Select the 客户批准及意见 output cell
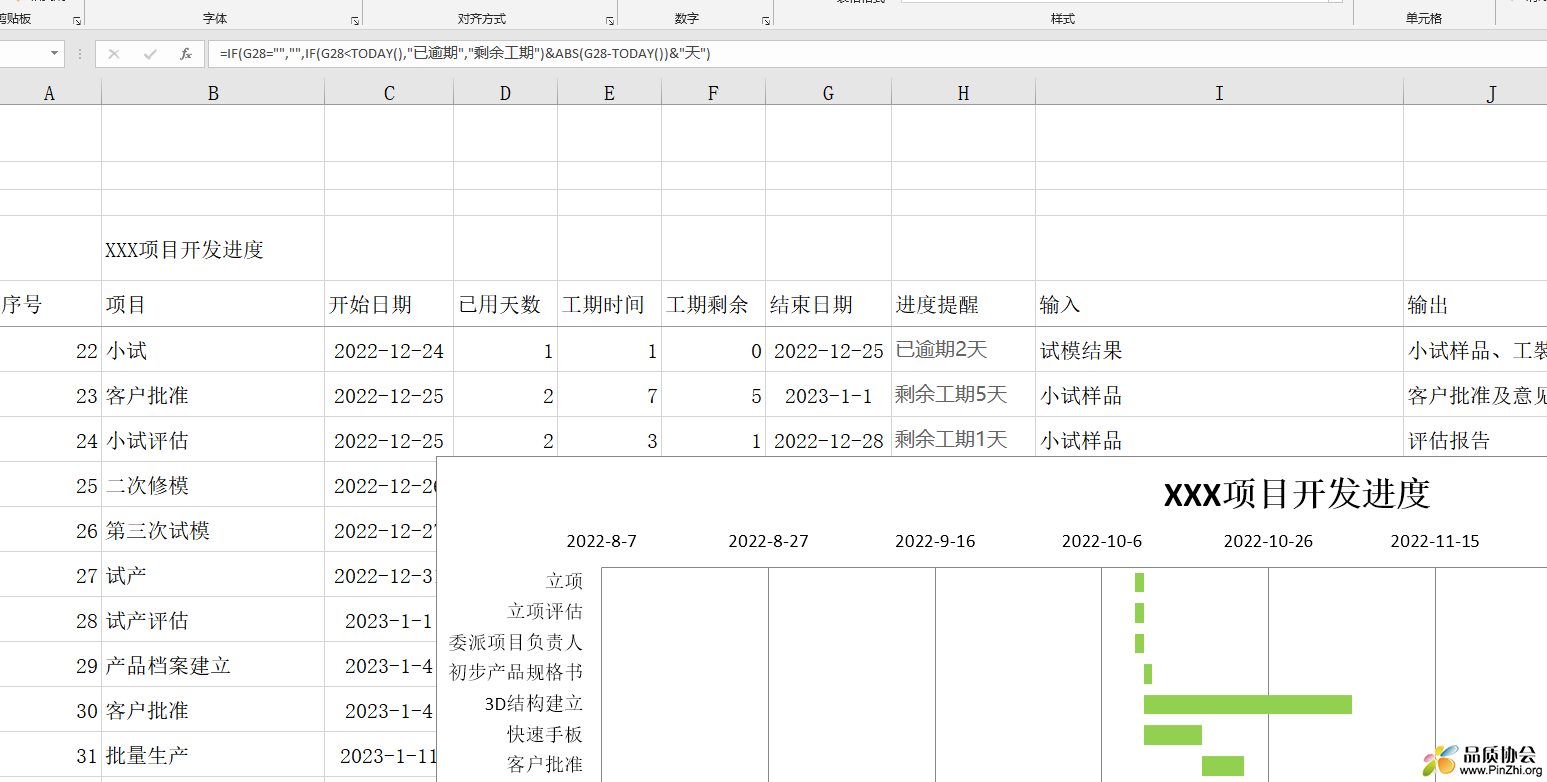Viewport: 1547px width, 782px height. pyautogui.click(x=1475, y=395)
